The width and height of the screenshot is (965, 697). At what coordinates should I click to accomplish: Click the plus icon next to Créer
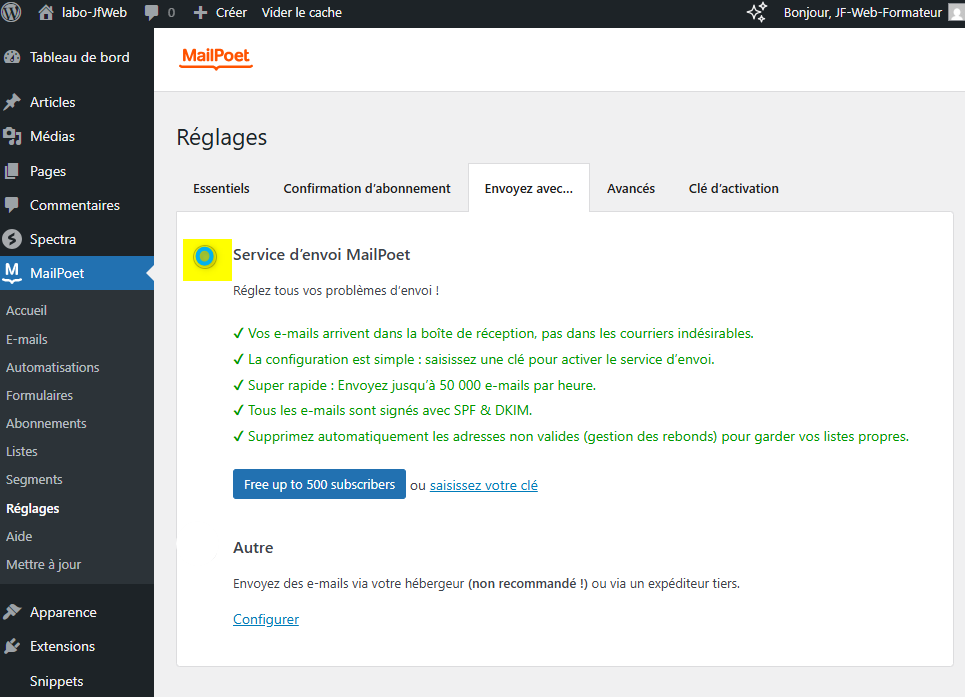[200, 12]
